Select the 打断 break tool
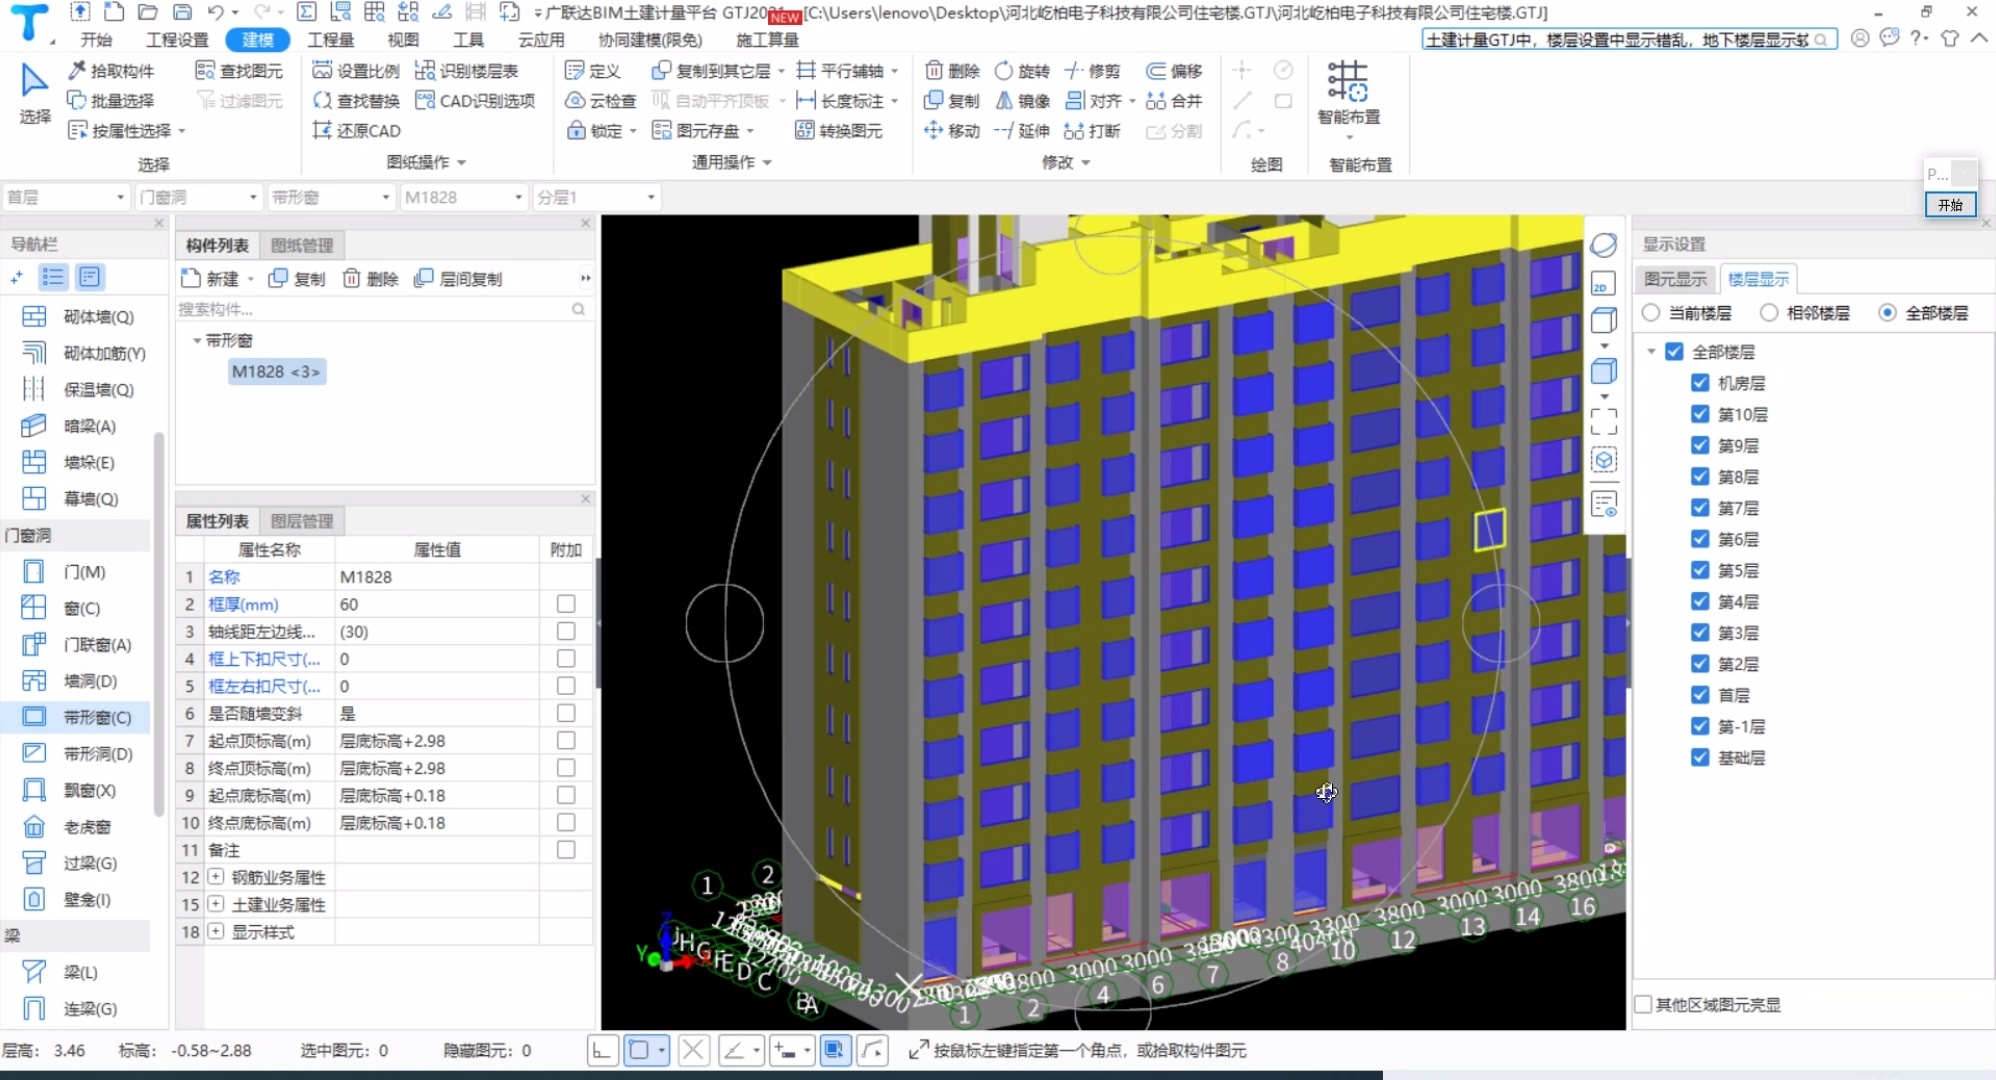 [1092, 131]
